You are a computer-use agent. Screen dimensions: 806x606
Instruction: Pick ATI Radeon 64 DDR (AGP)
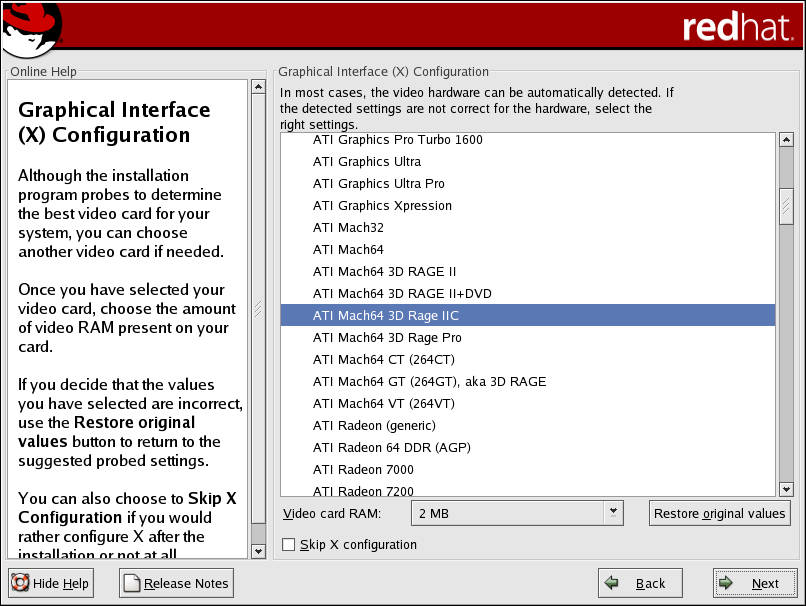391,448
